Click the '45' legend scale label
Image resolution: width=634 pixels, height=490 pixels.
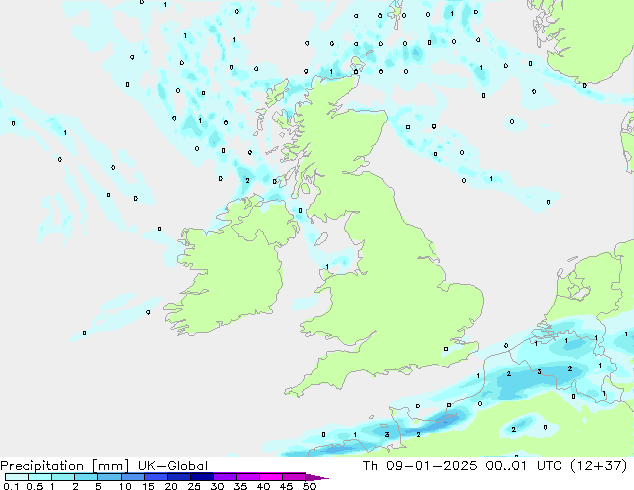coord(286,486)
